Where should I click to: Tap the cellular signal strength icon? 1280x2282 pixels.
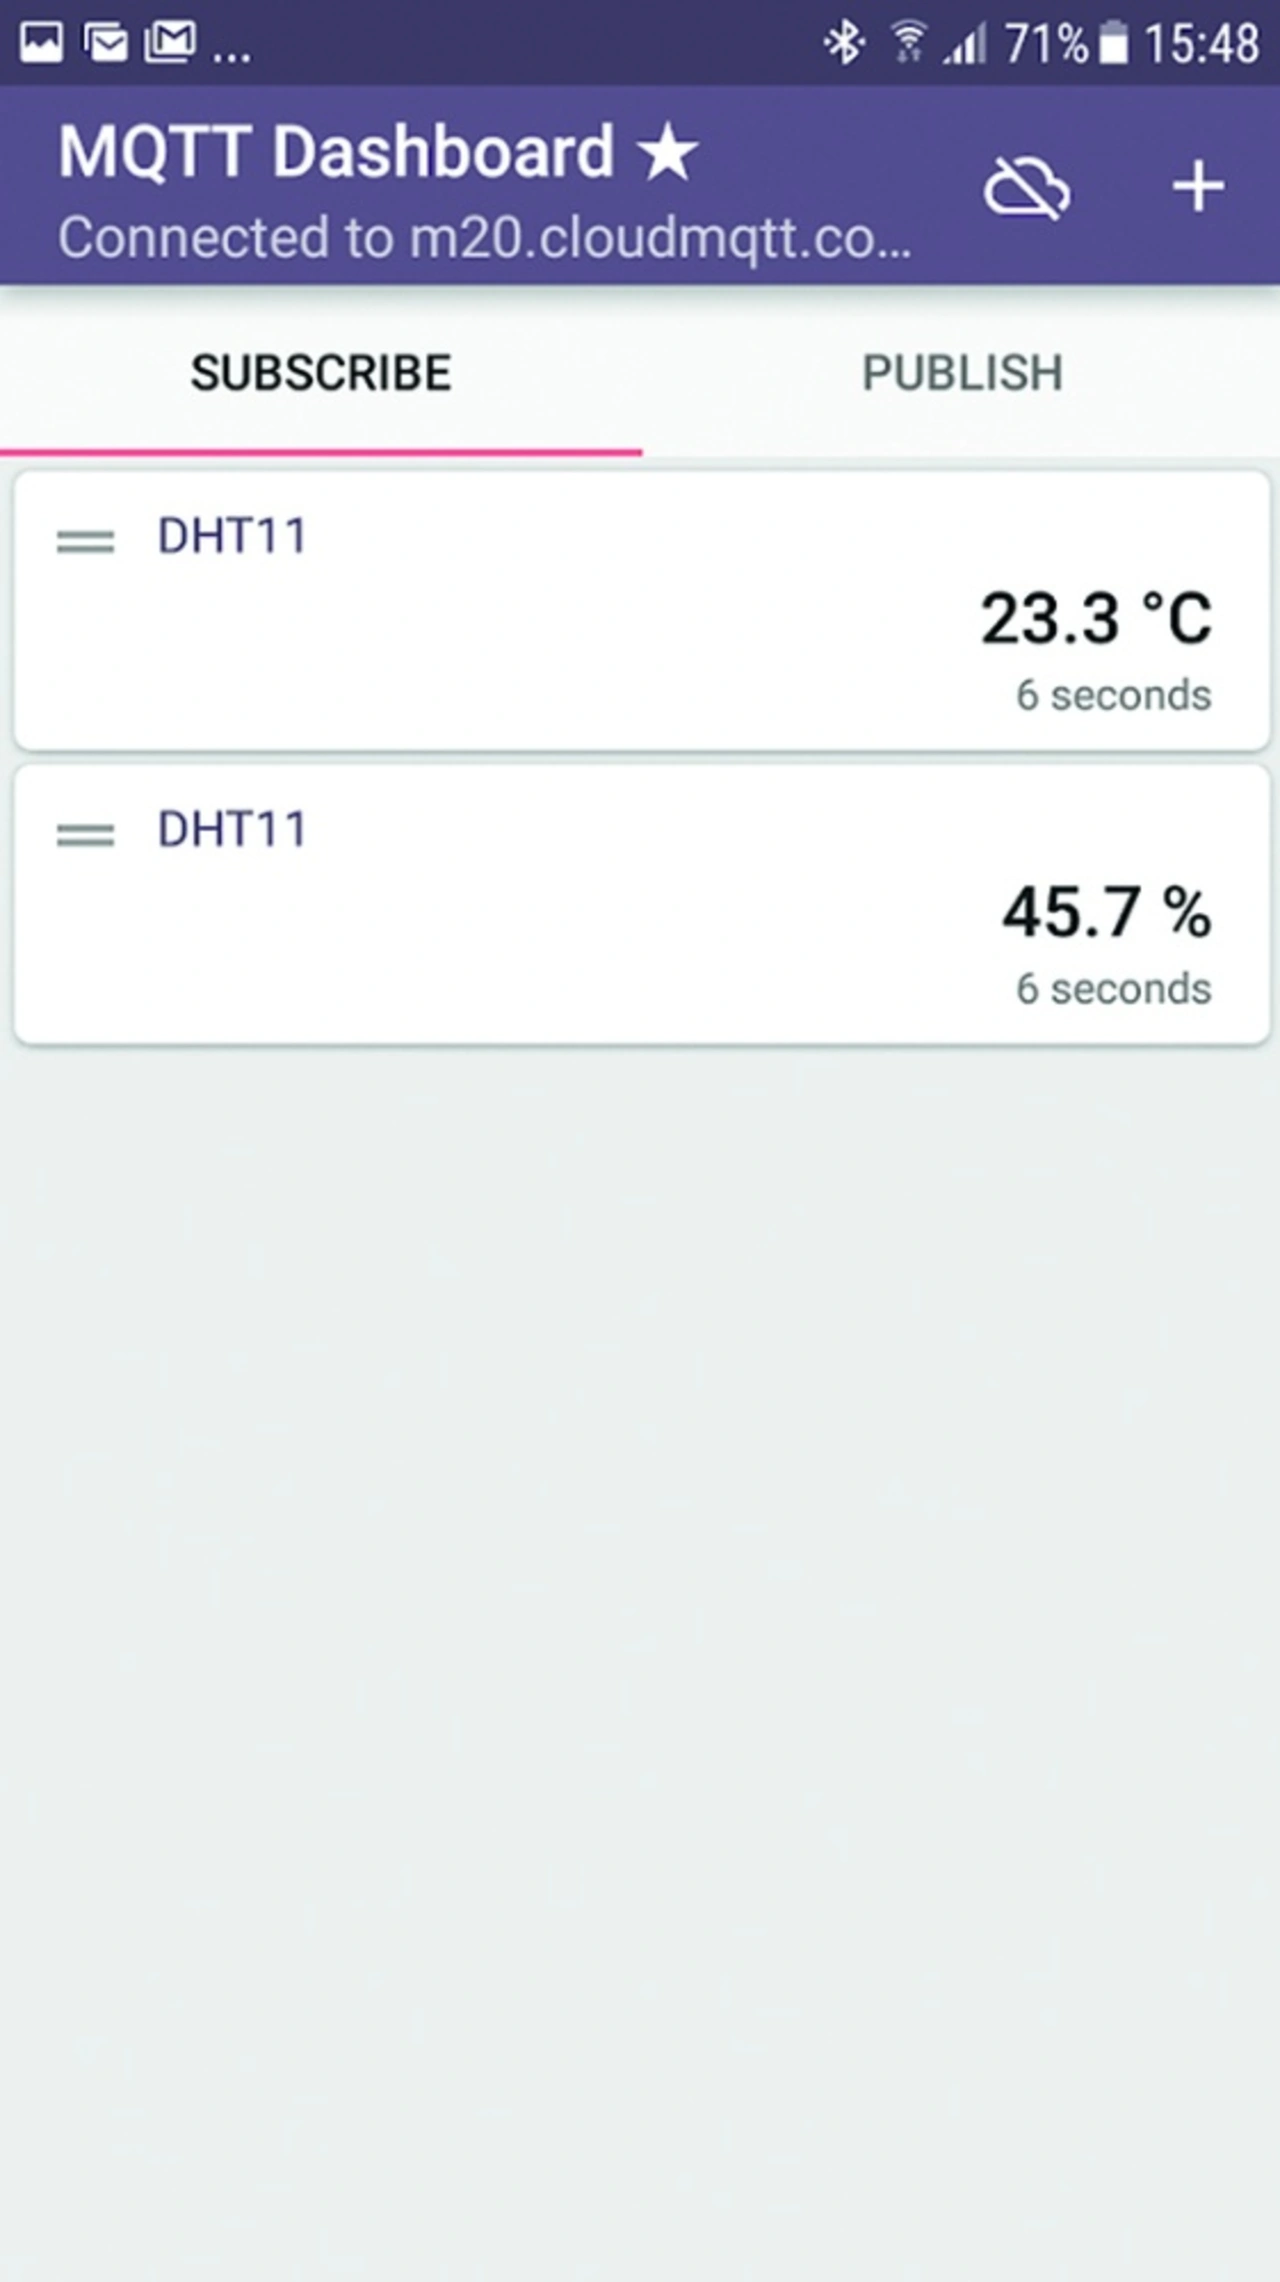(965, 45)
